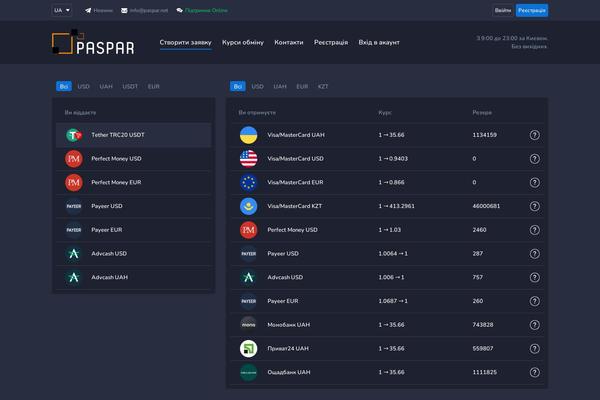The image size is (600, 400).
Task: Open help for Visa/MasterCard UAH row
Action: [x=535, y=135]
